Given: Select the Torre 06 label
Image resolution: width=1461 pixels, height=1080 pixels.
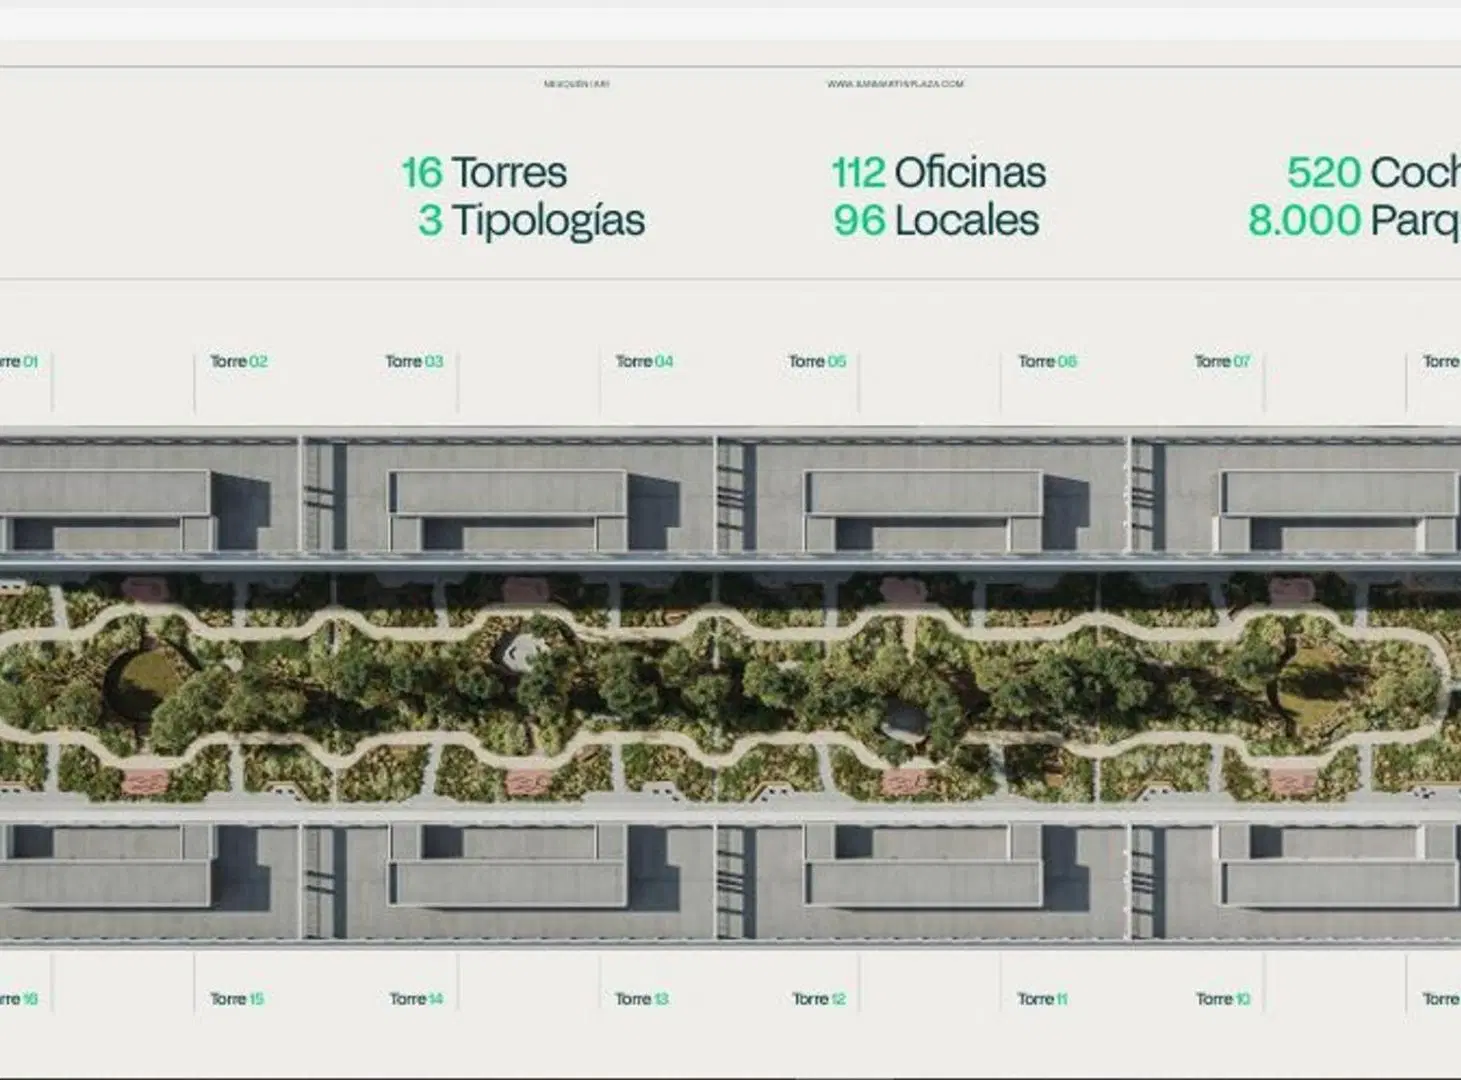Looking at the screenshot, I should [1047, 361].
